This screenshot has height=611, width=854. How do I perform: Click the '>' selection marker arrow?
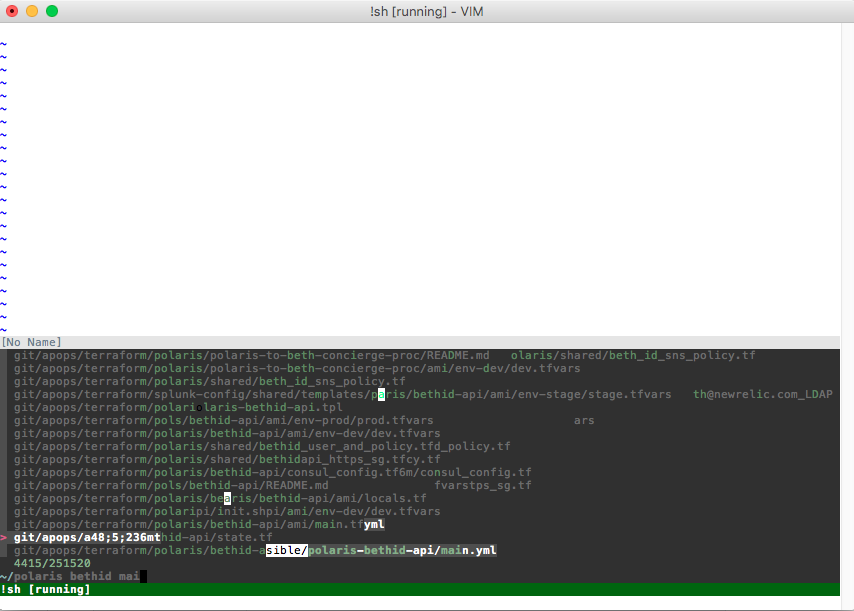[6, 537]
